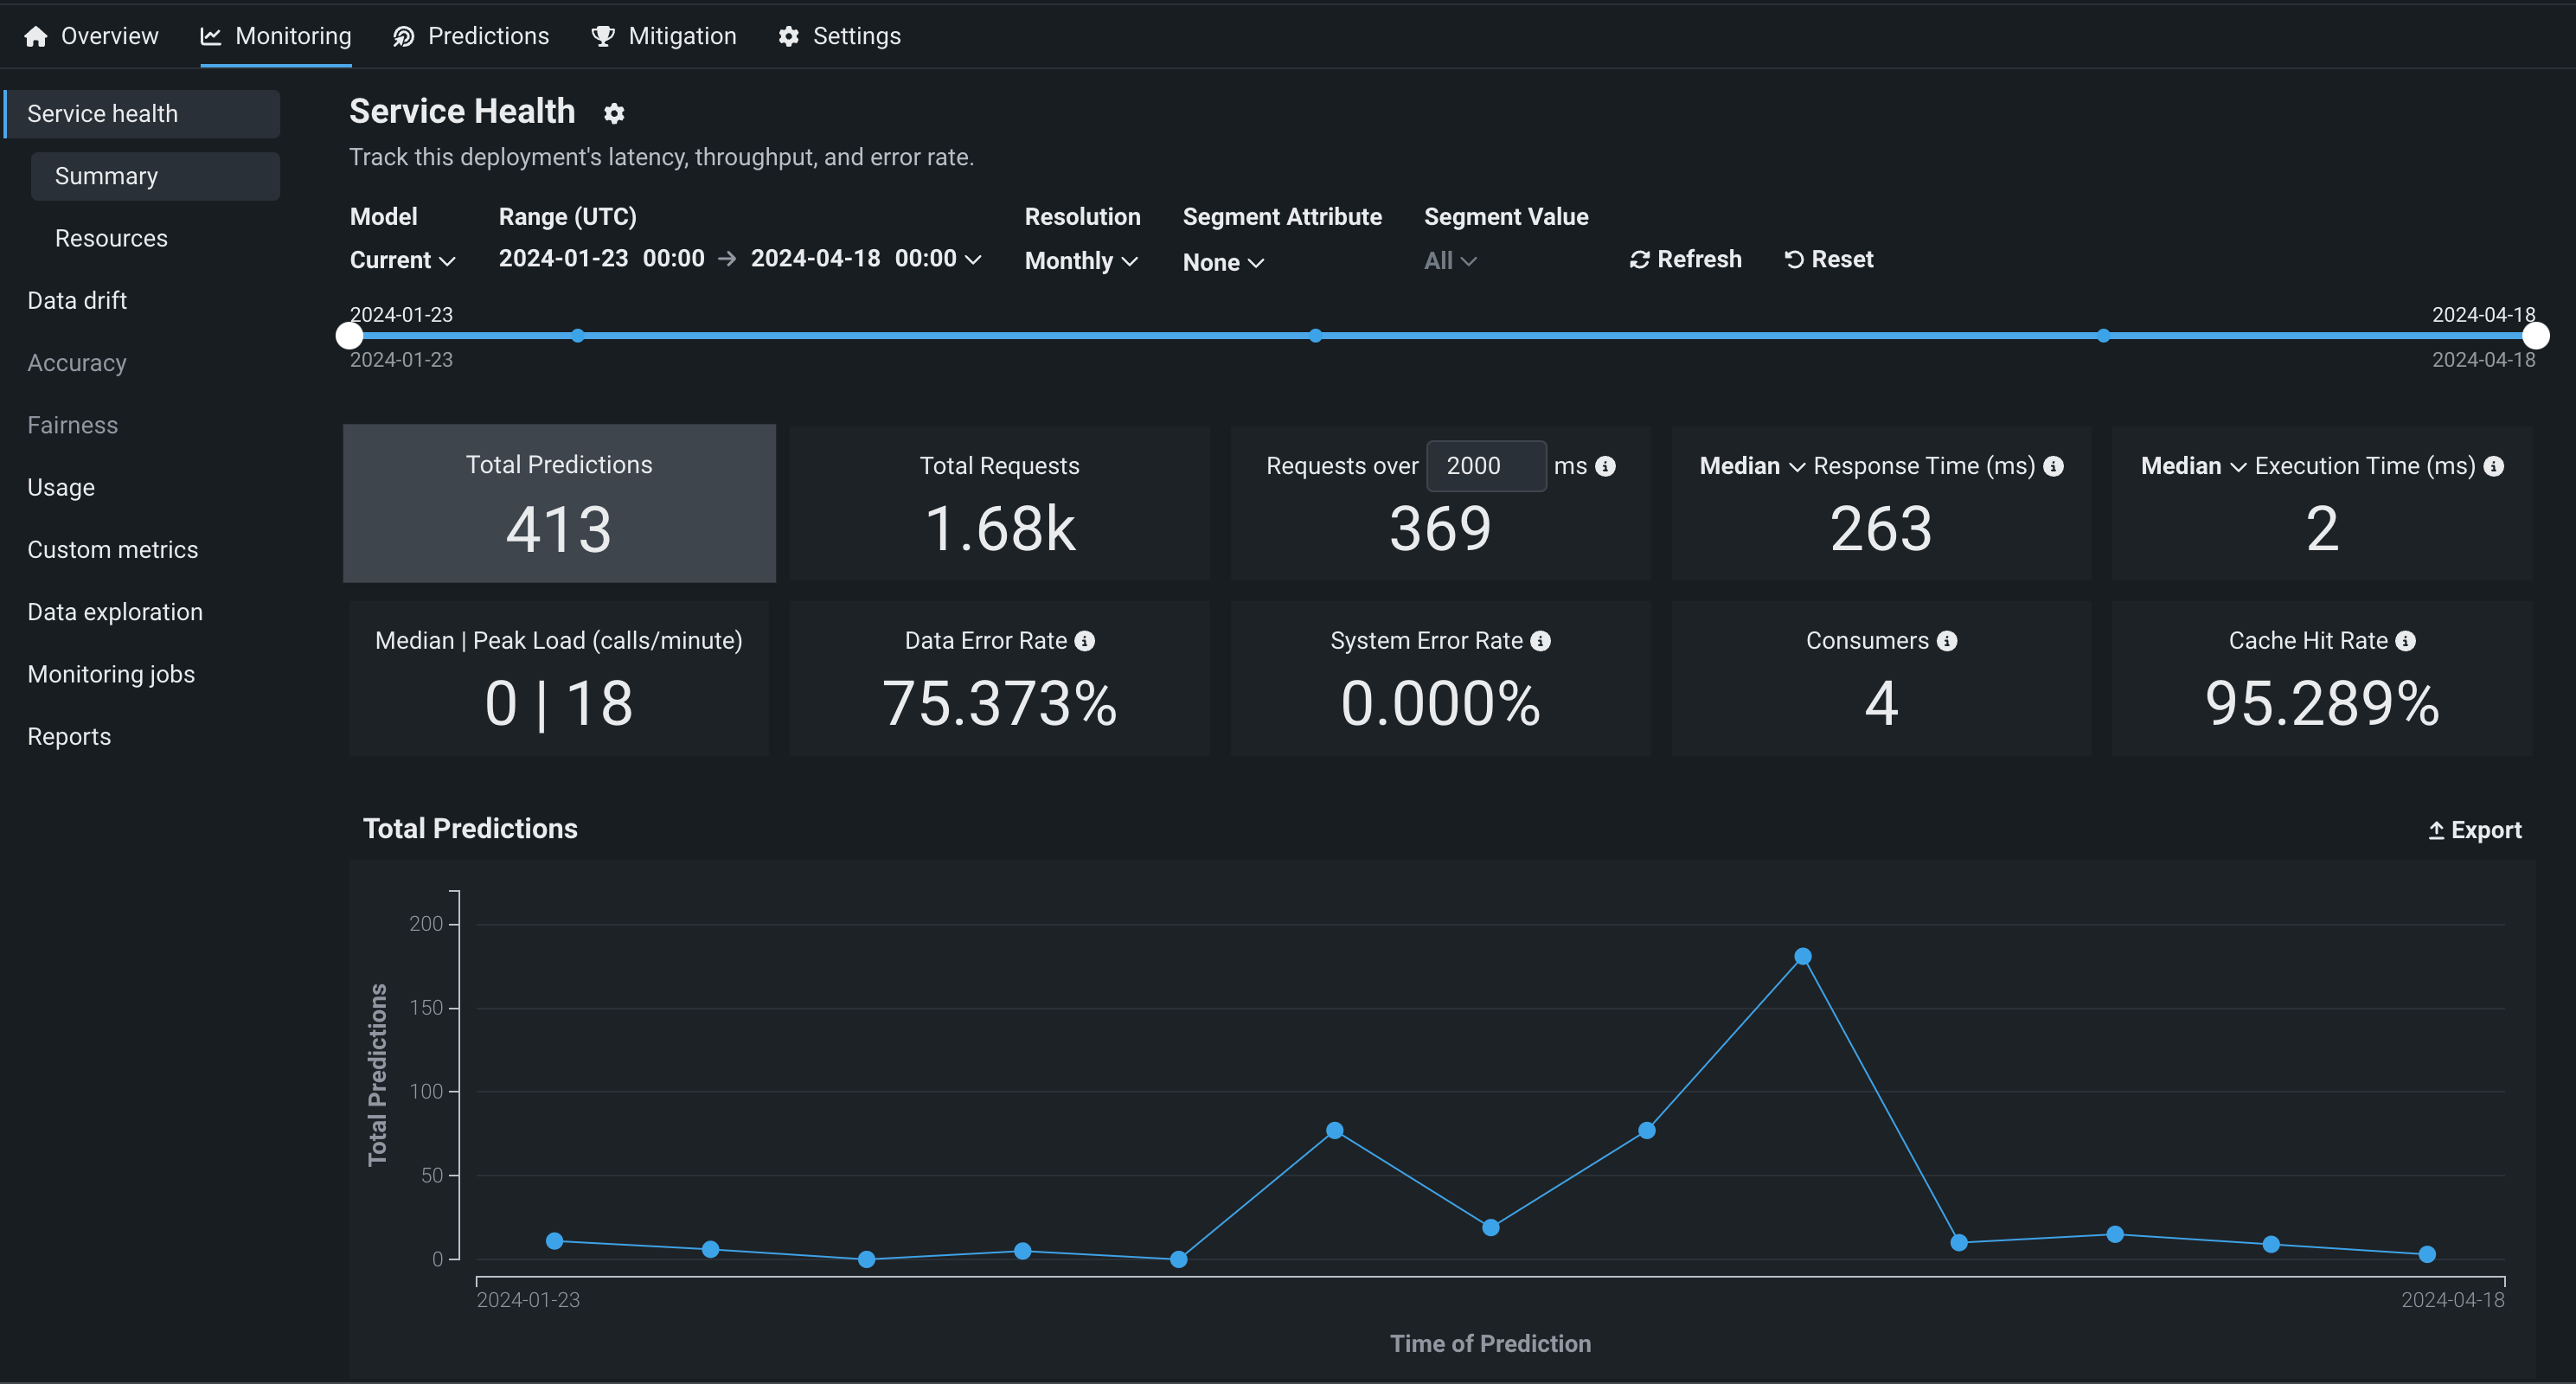Click the Requests over 2000 ms input field
This screenshot has width=2576, height=1384.
coord(1486,466)
